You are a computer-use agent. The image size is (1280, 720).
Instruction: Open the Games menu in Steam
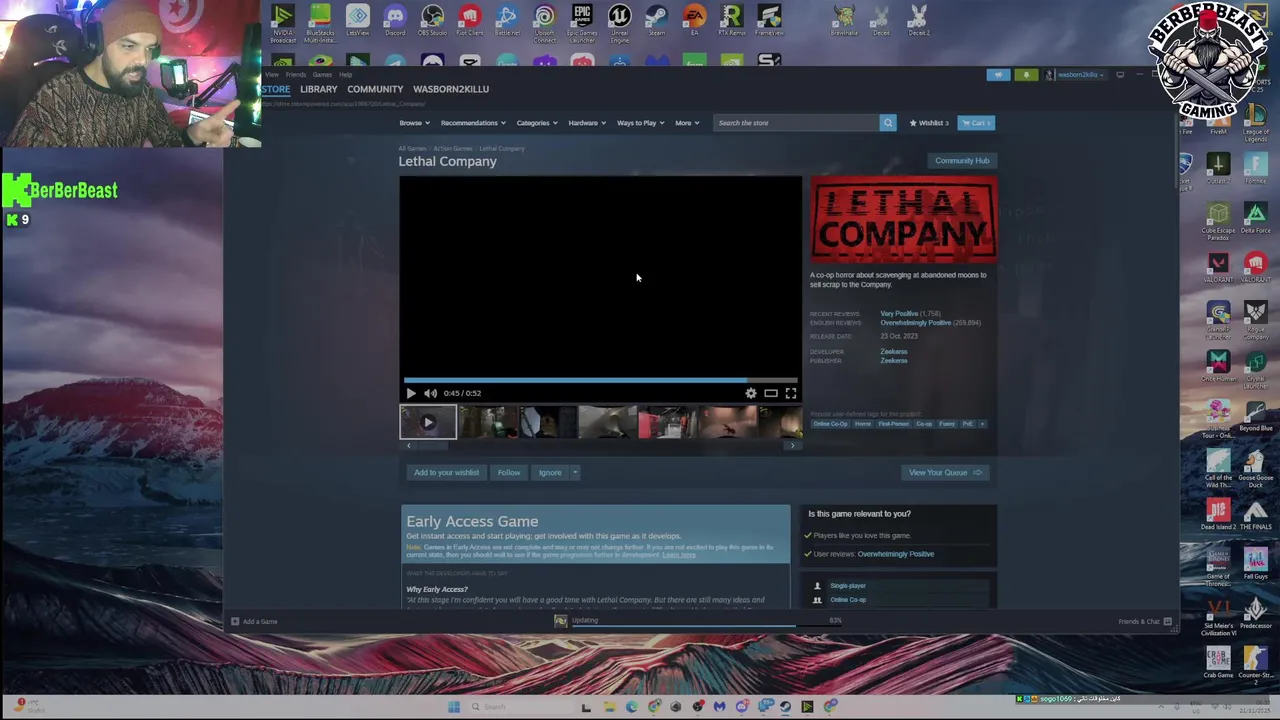point(322,75)
